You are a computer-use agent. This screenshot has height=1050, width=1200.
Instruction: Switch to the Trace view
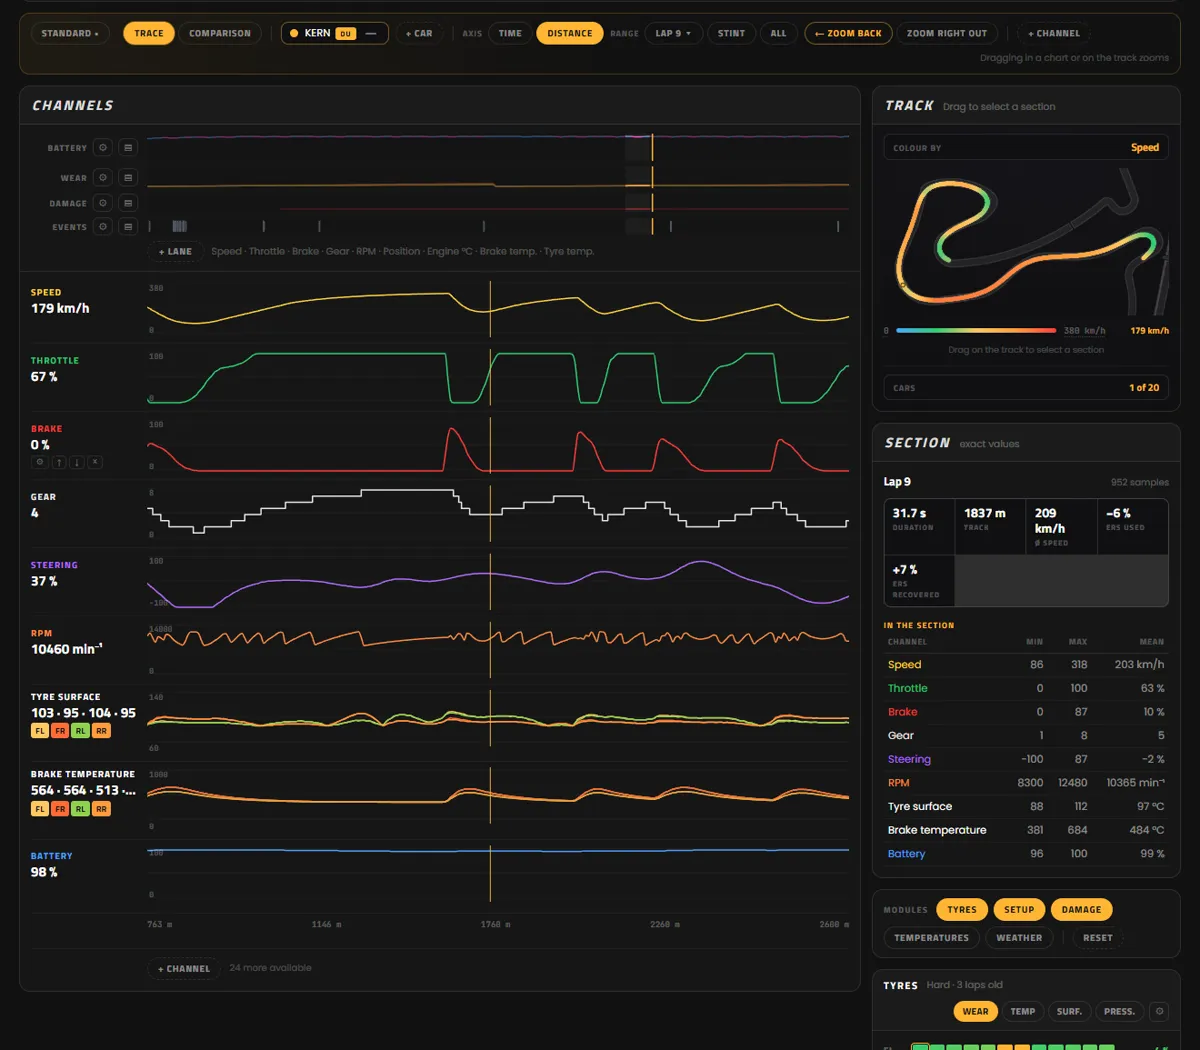coord(148,33)
